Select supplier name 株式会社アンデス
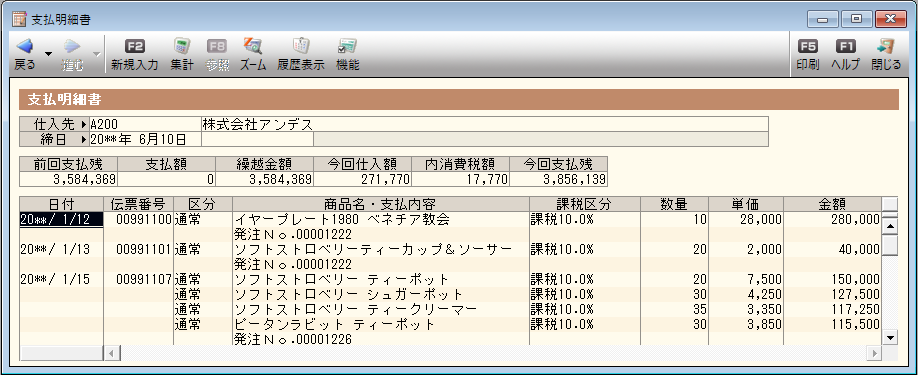The height and width of the screenshot is (375, 918). (258, 124)
